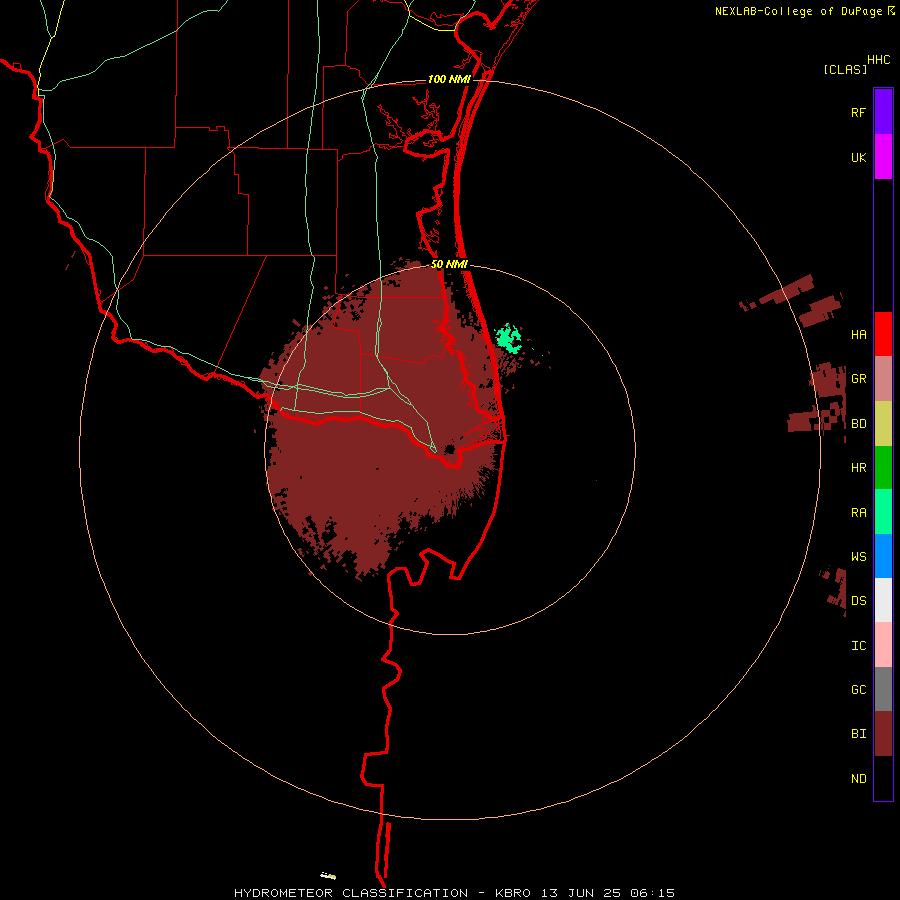
Task: Click the IC legend label
Action: pos(858,645)
